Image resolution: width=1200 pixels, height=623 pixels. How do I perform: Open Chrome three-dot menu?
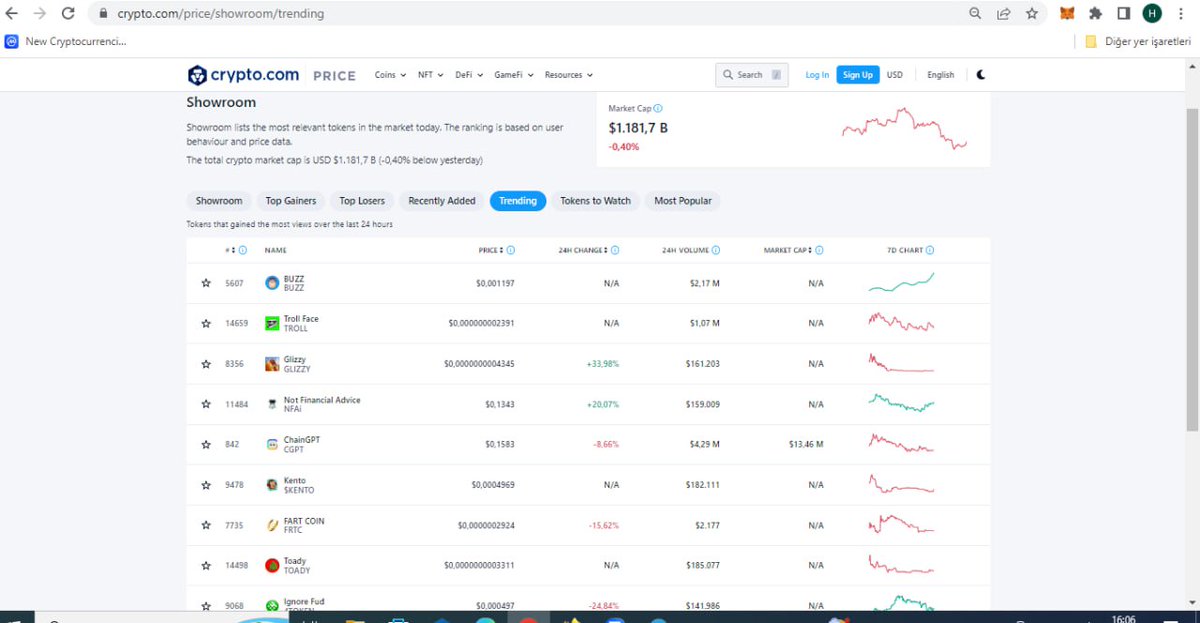[x=1181, y=14]
